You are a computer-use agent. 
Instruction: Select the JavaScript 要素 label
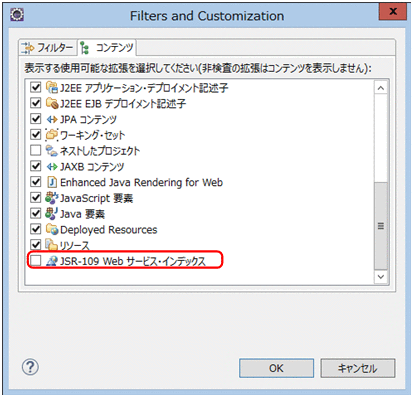[x=96, y=198]
